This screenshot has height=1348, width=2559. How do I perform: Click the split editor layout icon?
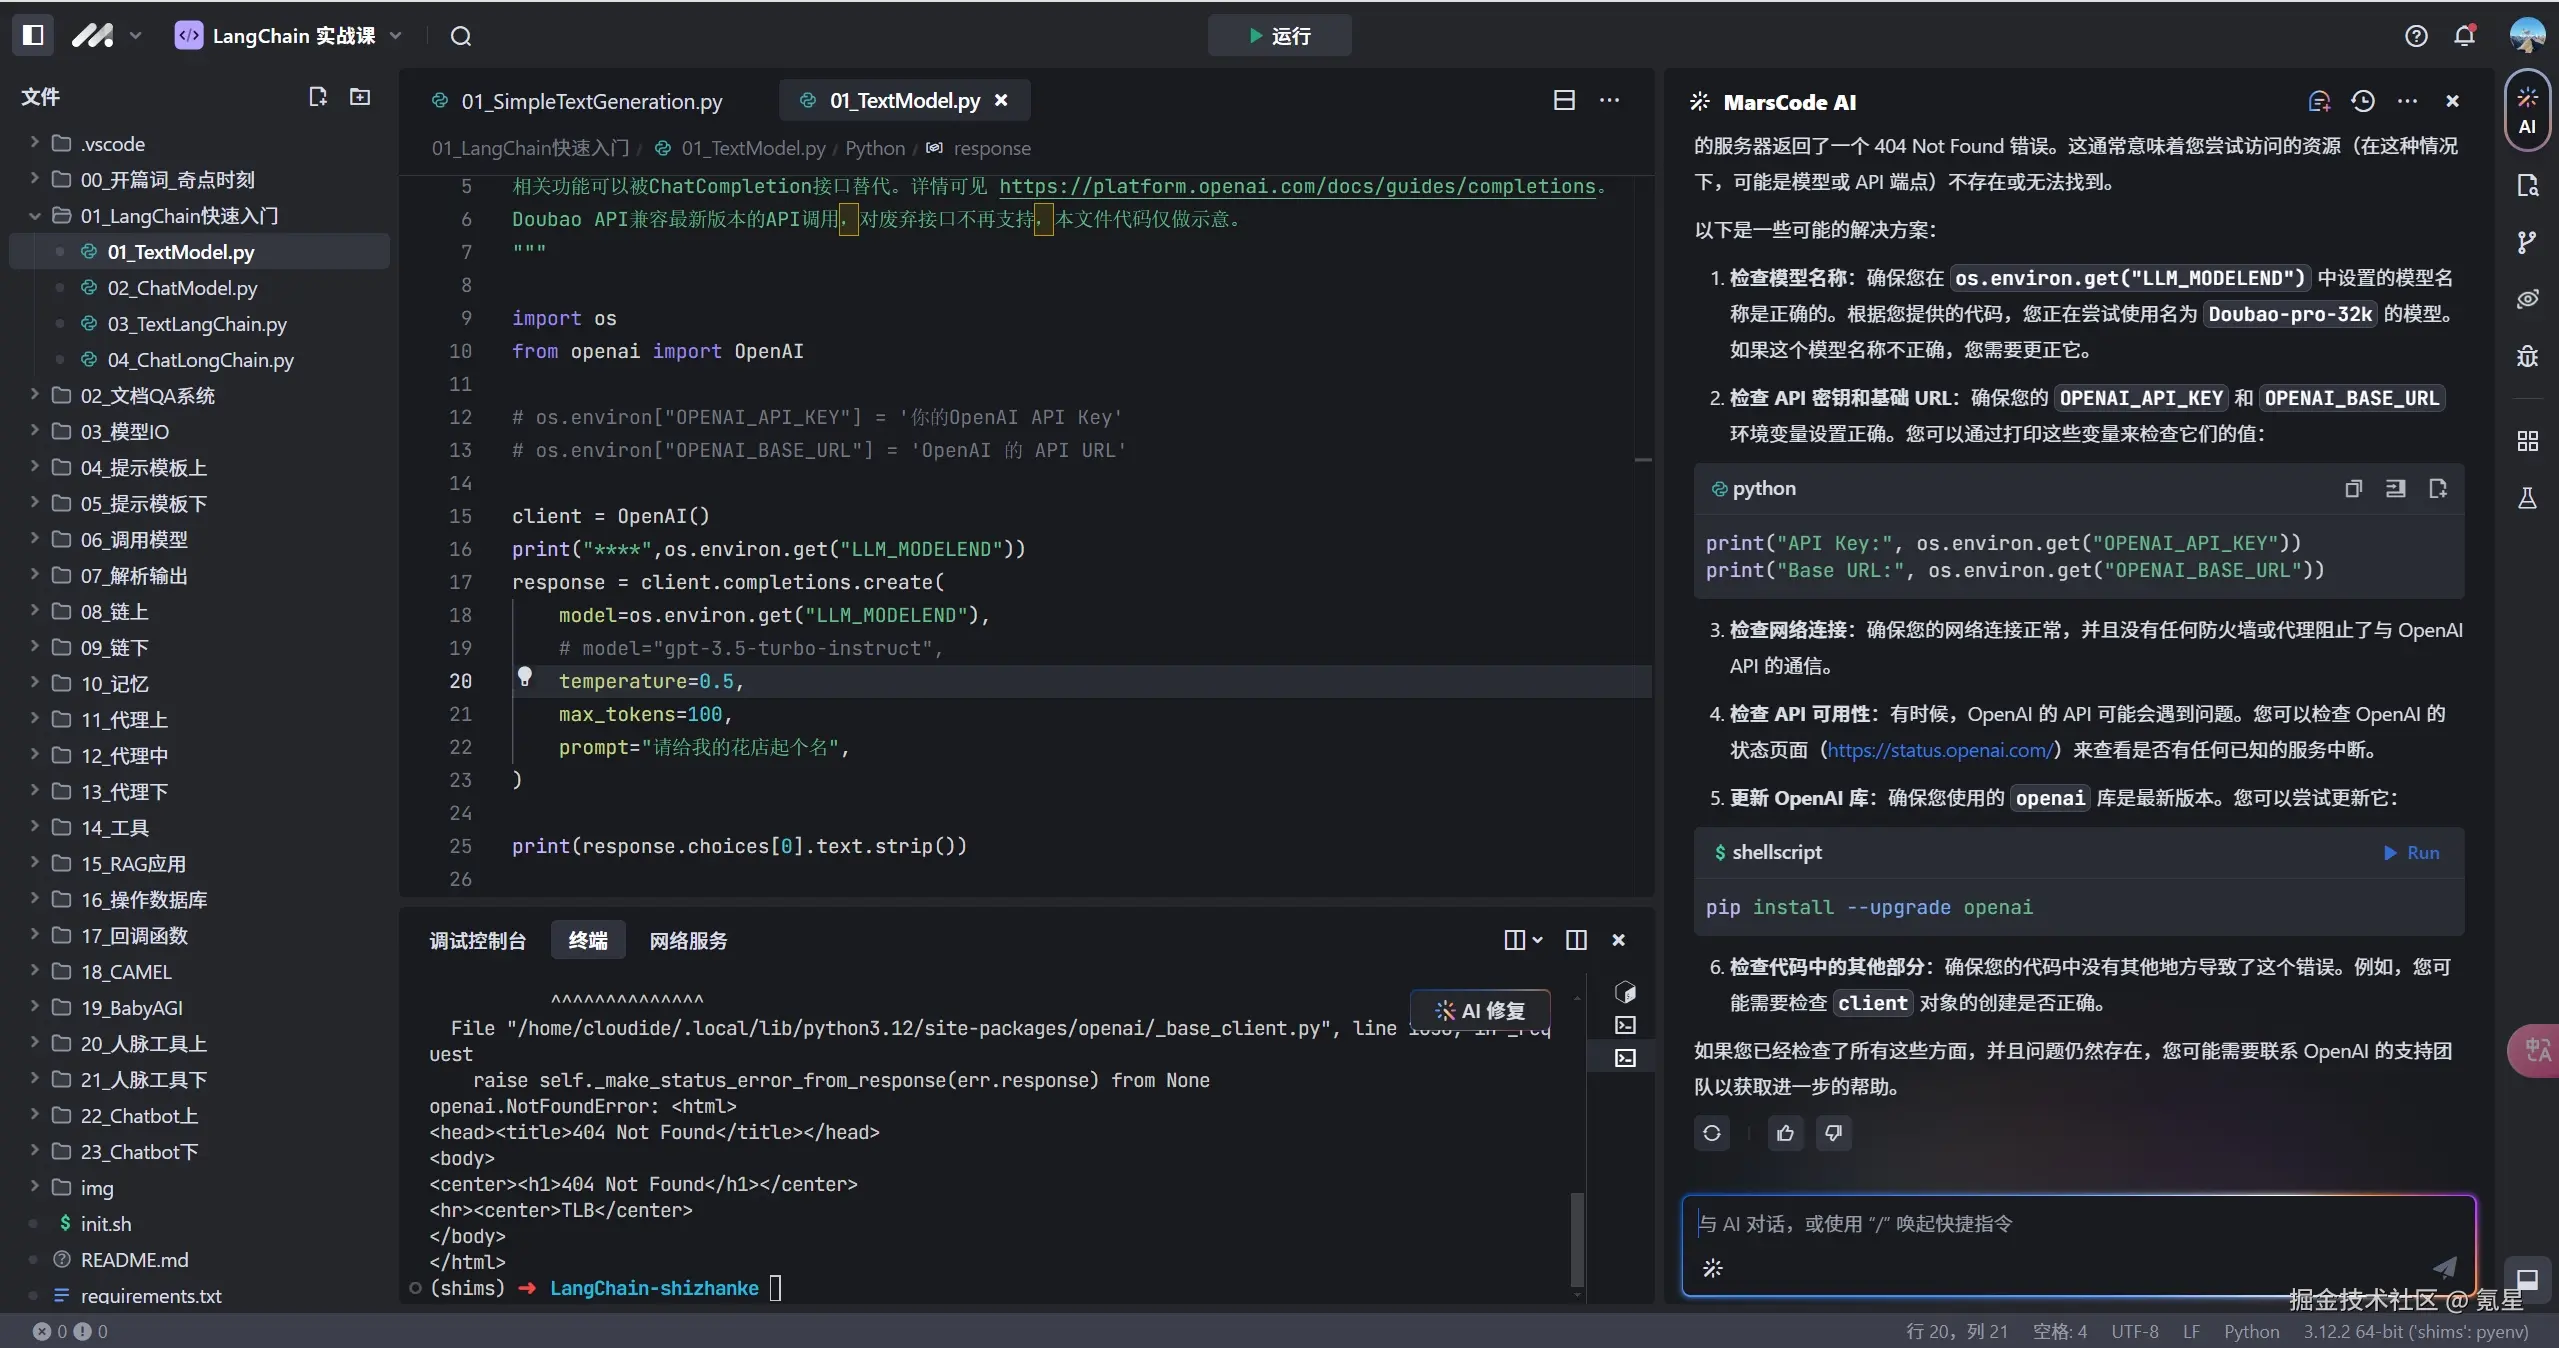pyautogui.click(x=1564, y=100)
